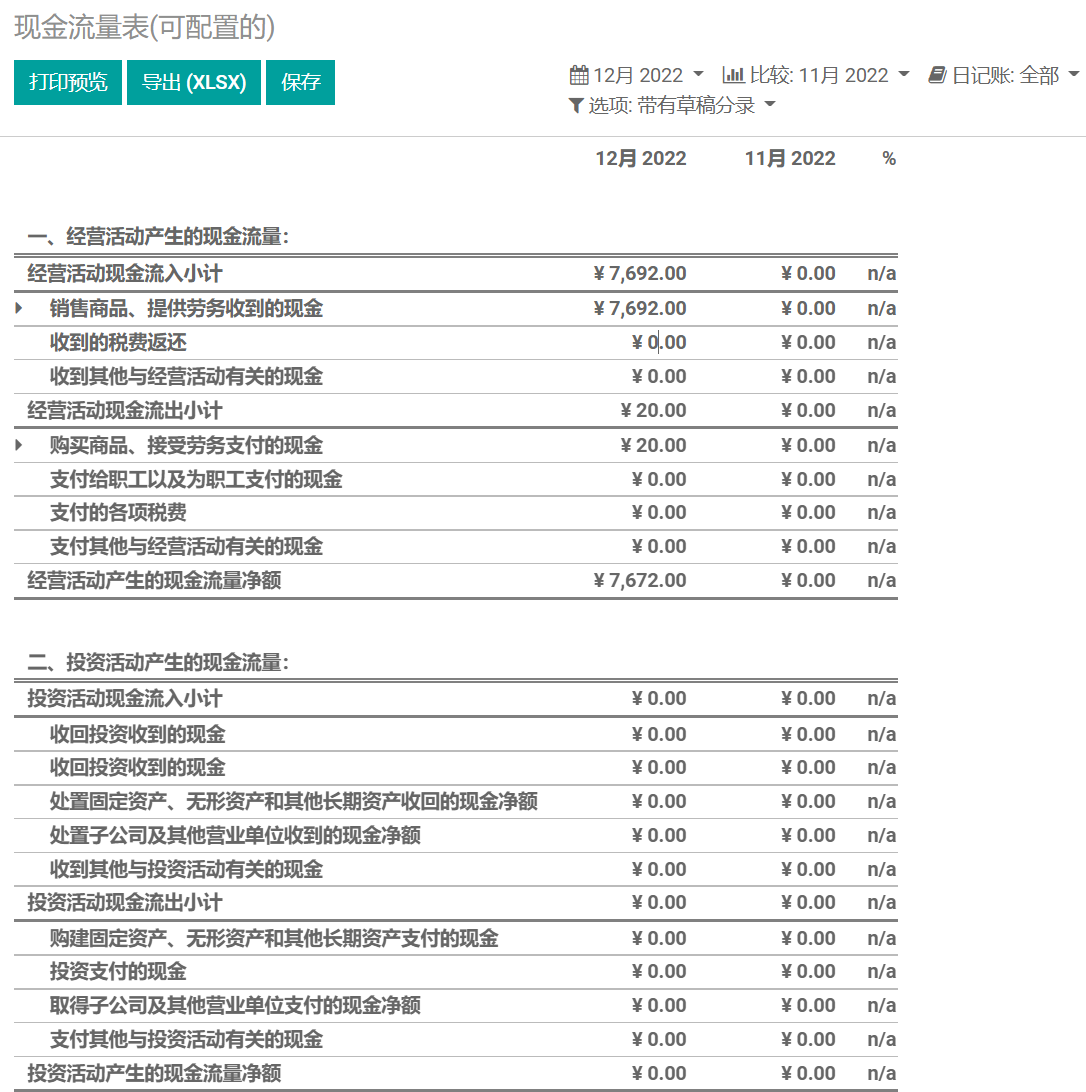The height and width of the screenshot is (1092, 1086).
Task: Click the 12月 2022 column header
Action: (x=640, y=159)
